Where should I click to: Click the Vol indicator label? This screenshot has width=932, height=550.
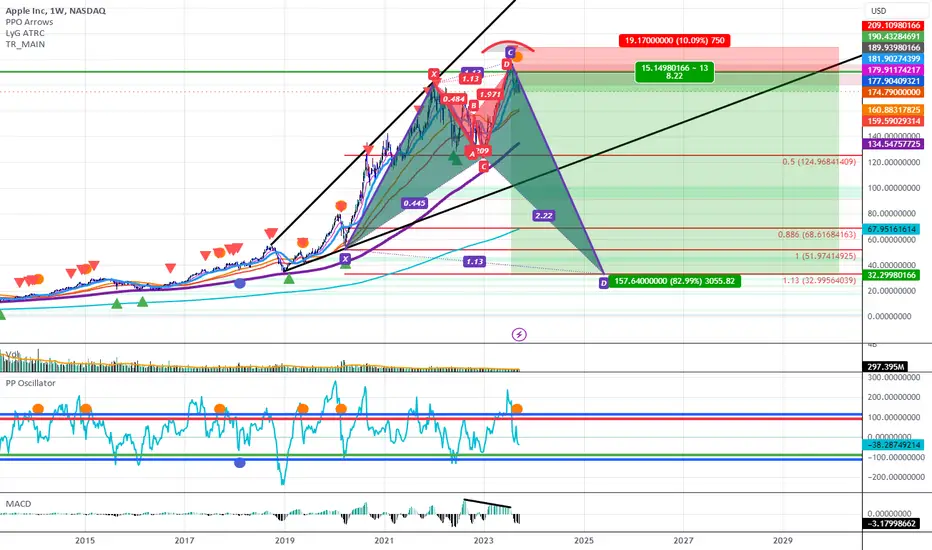(x=13, y=354)
